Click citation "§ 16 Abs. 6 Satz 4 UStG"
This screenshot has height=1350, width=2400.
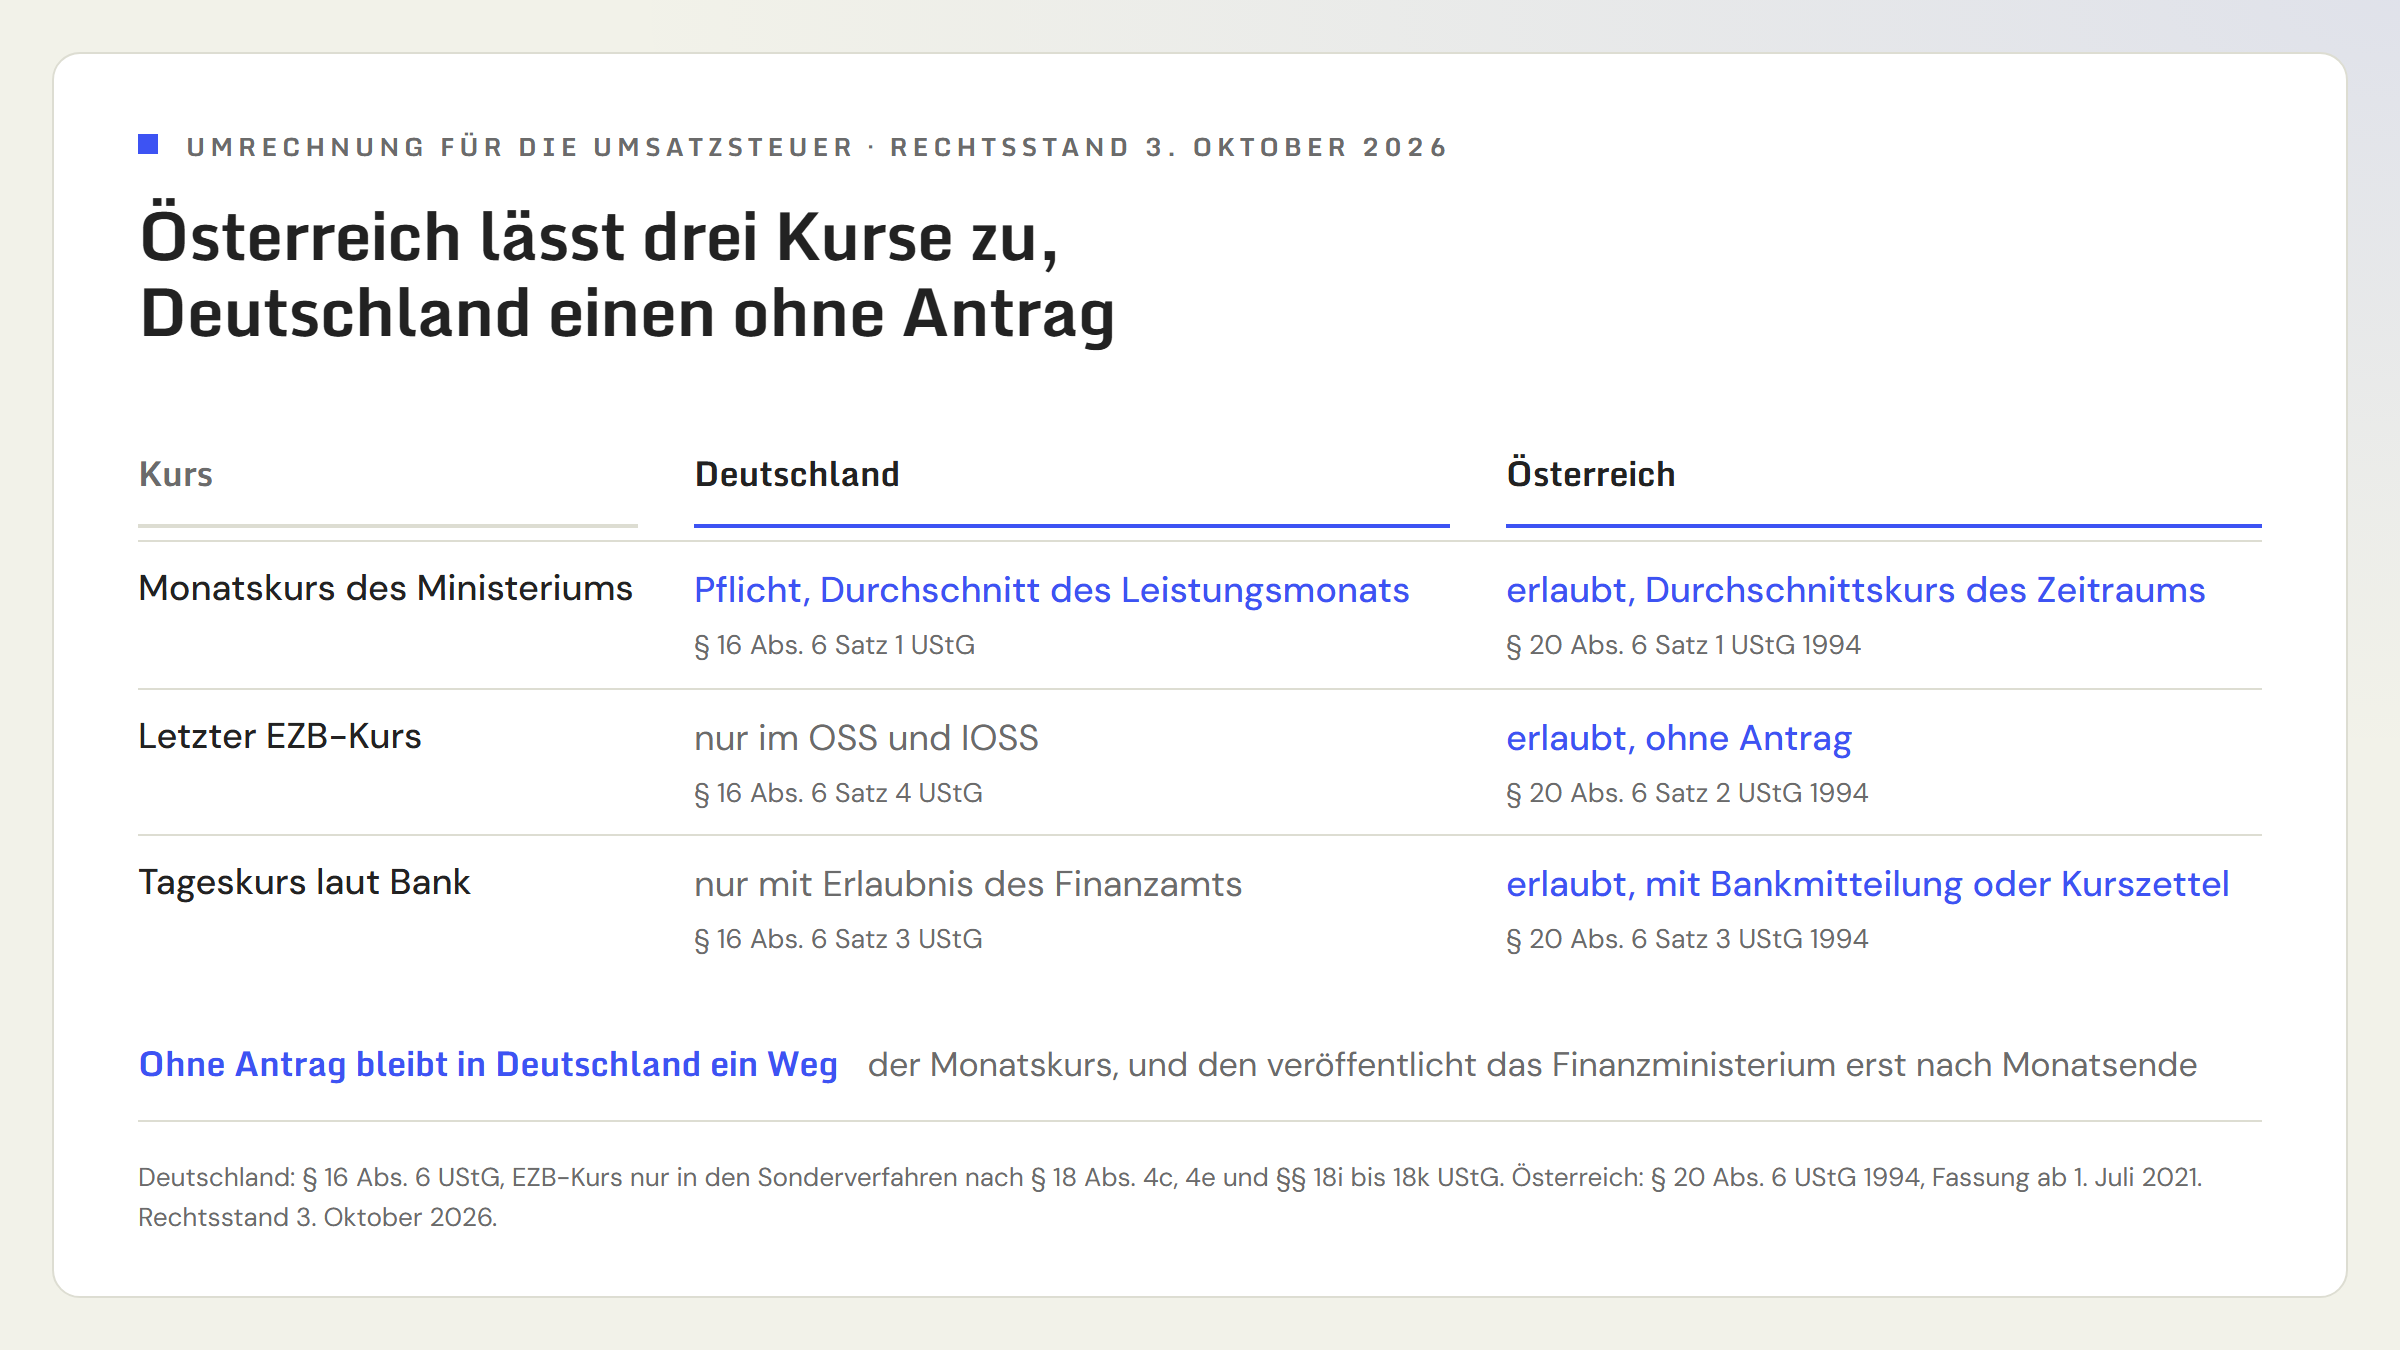coord(839,793)
